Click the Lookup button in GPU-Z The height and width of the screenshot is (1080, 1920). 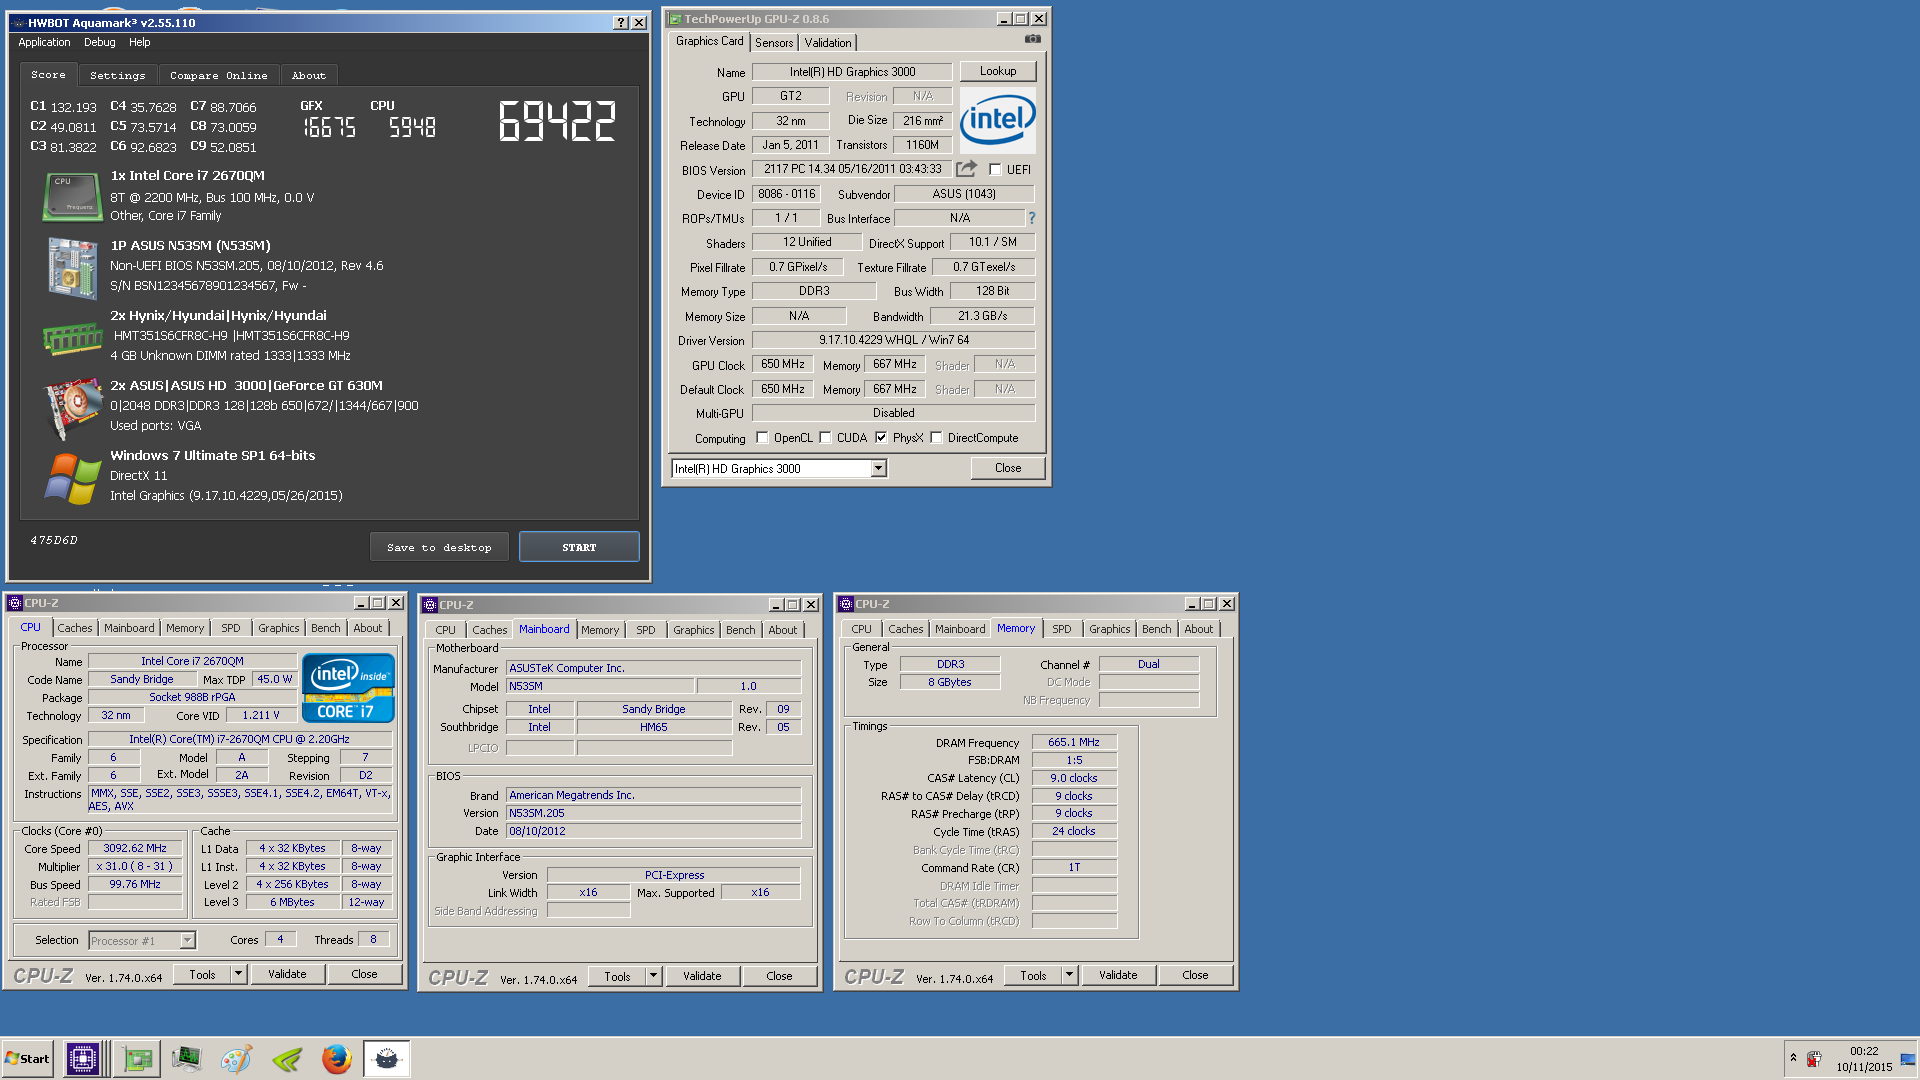pos(997,71)
